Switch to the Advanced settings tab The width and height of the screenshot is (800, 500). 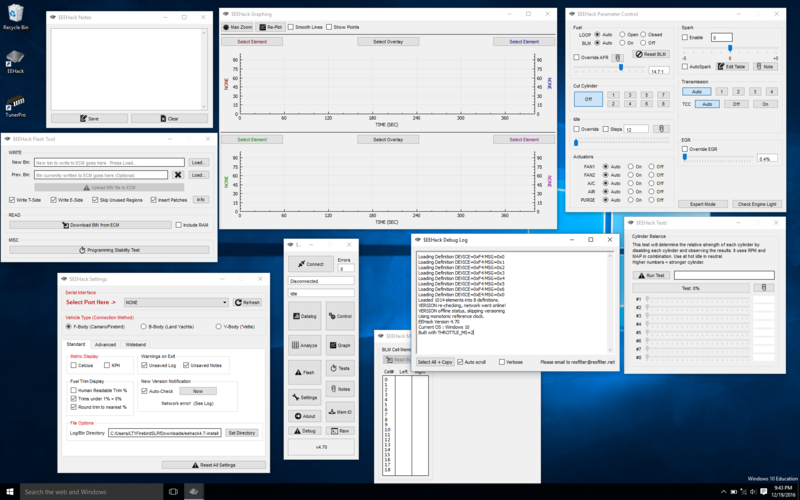click(105, 344)
